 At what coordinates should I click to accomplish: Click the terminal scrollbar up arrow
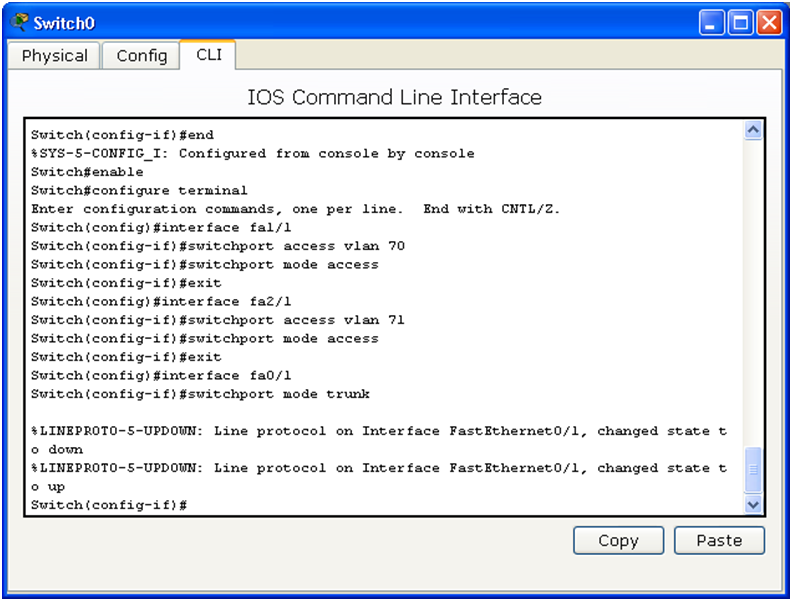point(753,130)
